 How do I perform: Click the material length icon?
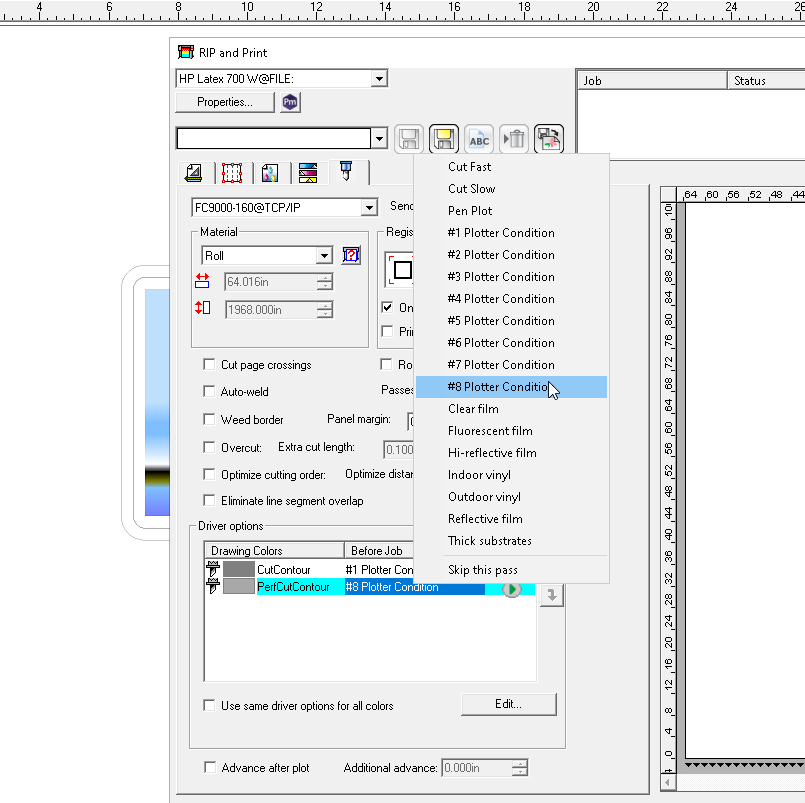click(x=202, y=308)
